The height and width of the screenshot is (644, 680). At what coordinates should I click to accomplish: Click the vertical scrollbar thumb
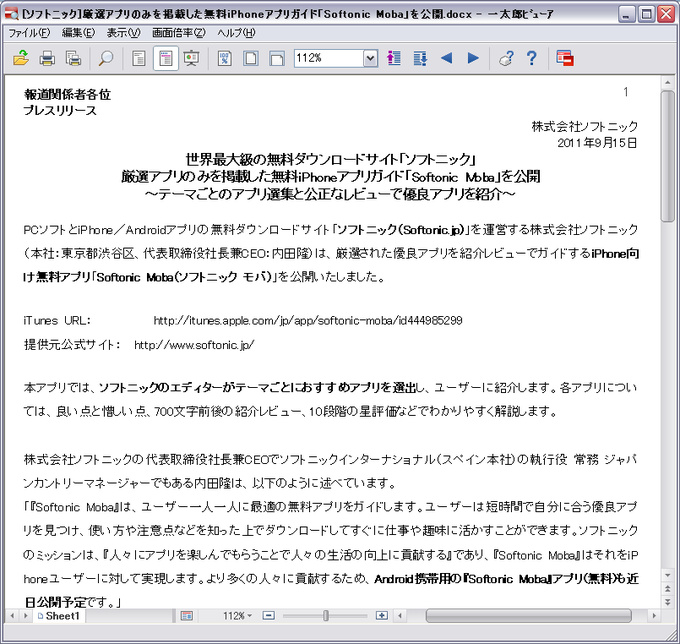coord(667,156)
